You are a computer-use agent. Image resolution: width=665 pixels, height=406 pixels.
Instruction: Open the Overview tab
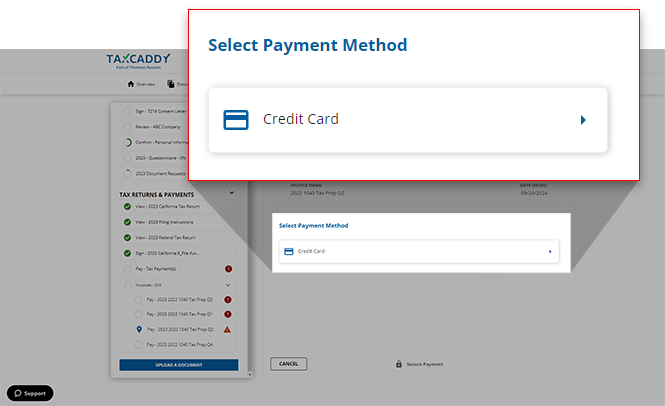[x=143, y=84]
